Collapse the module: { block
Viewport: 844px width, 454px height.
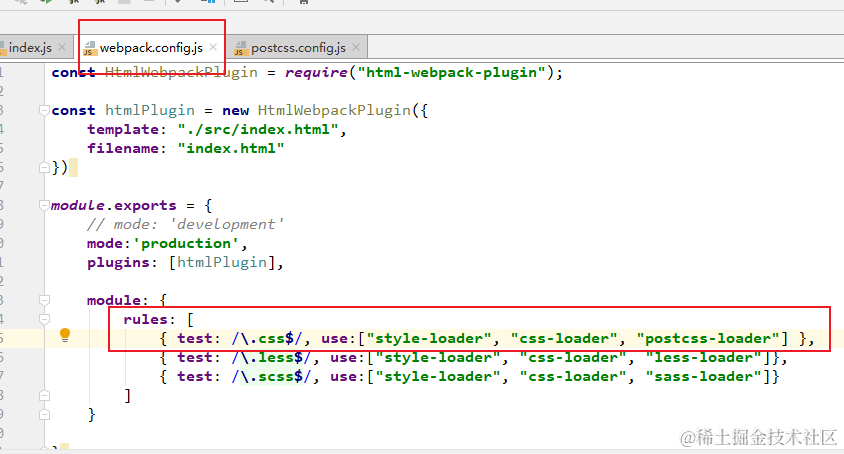44,300
